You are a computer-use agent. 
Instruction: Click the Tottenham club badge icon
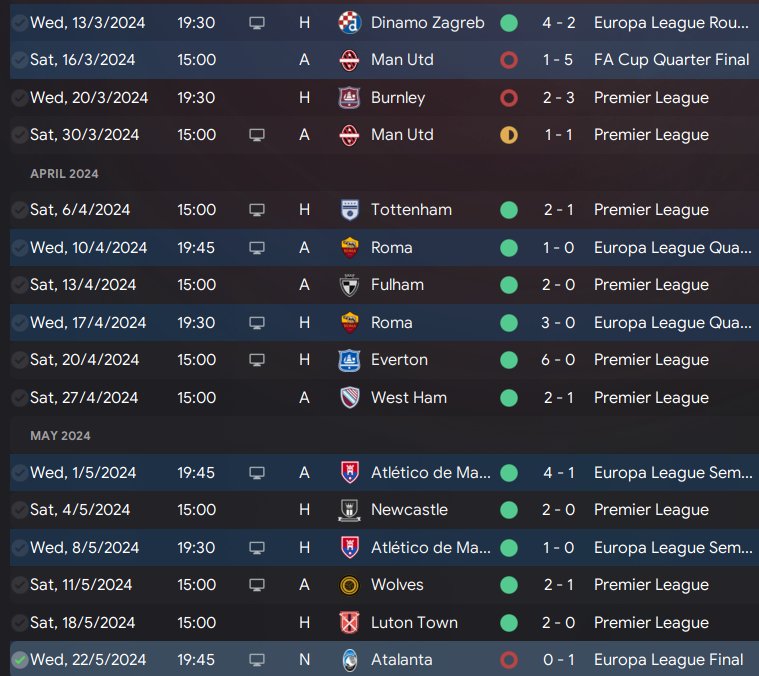(x=349, y=210)
